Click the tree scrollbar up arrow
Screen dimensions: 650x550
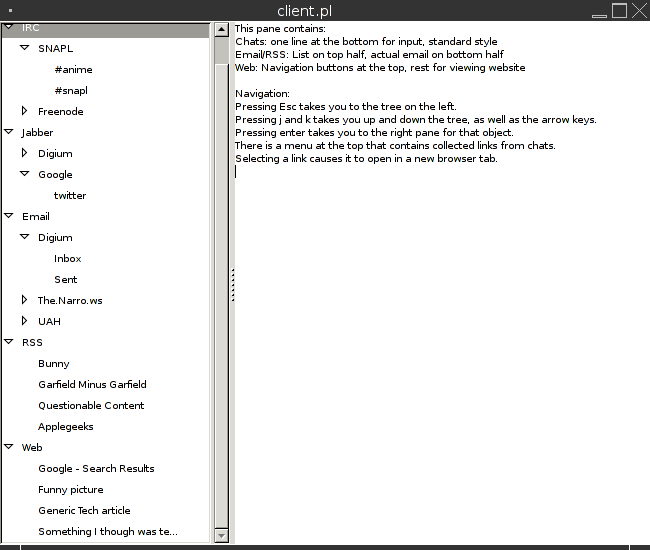click(x=222, y=30)
